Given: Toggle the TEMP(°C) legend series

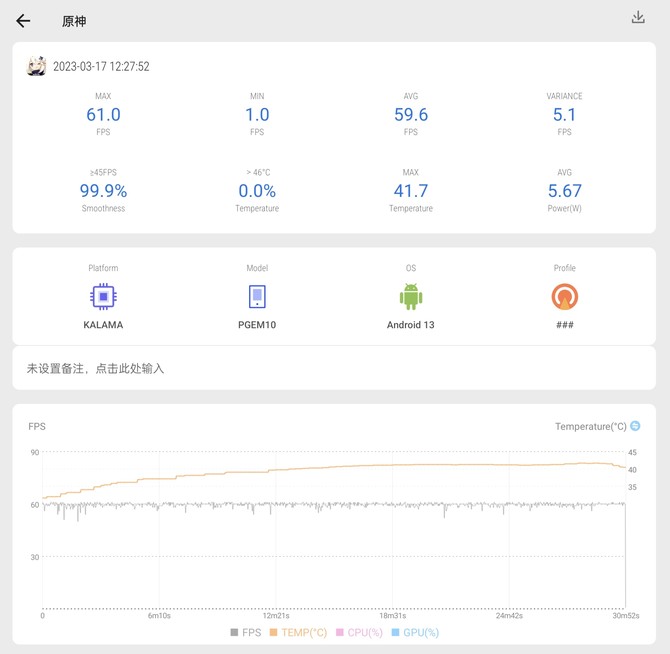Looking at the screenshot, I should [x=299, y=632].
